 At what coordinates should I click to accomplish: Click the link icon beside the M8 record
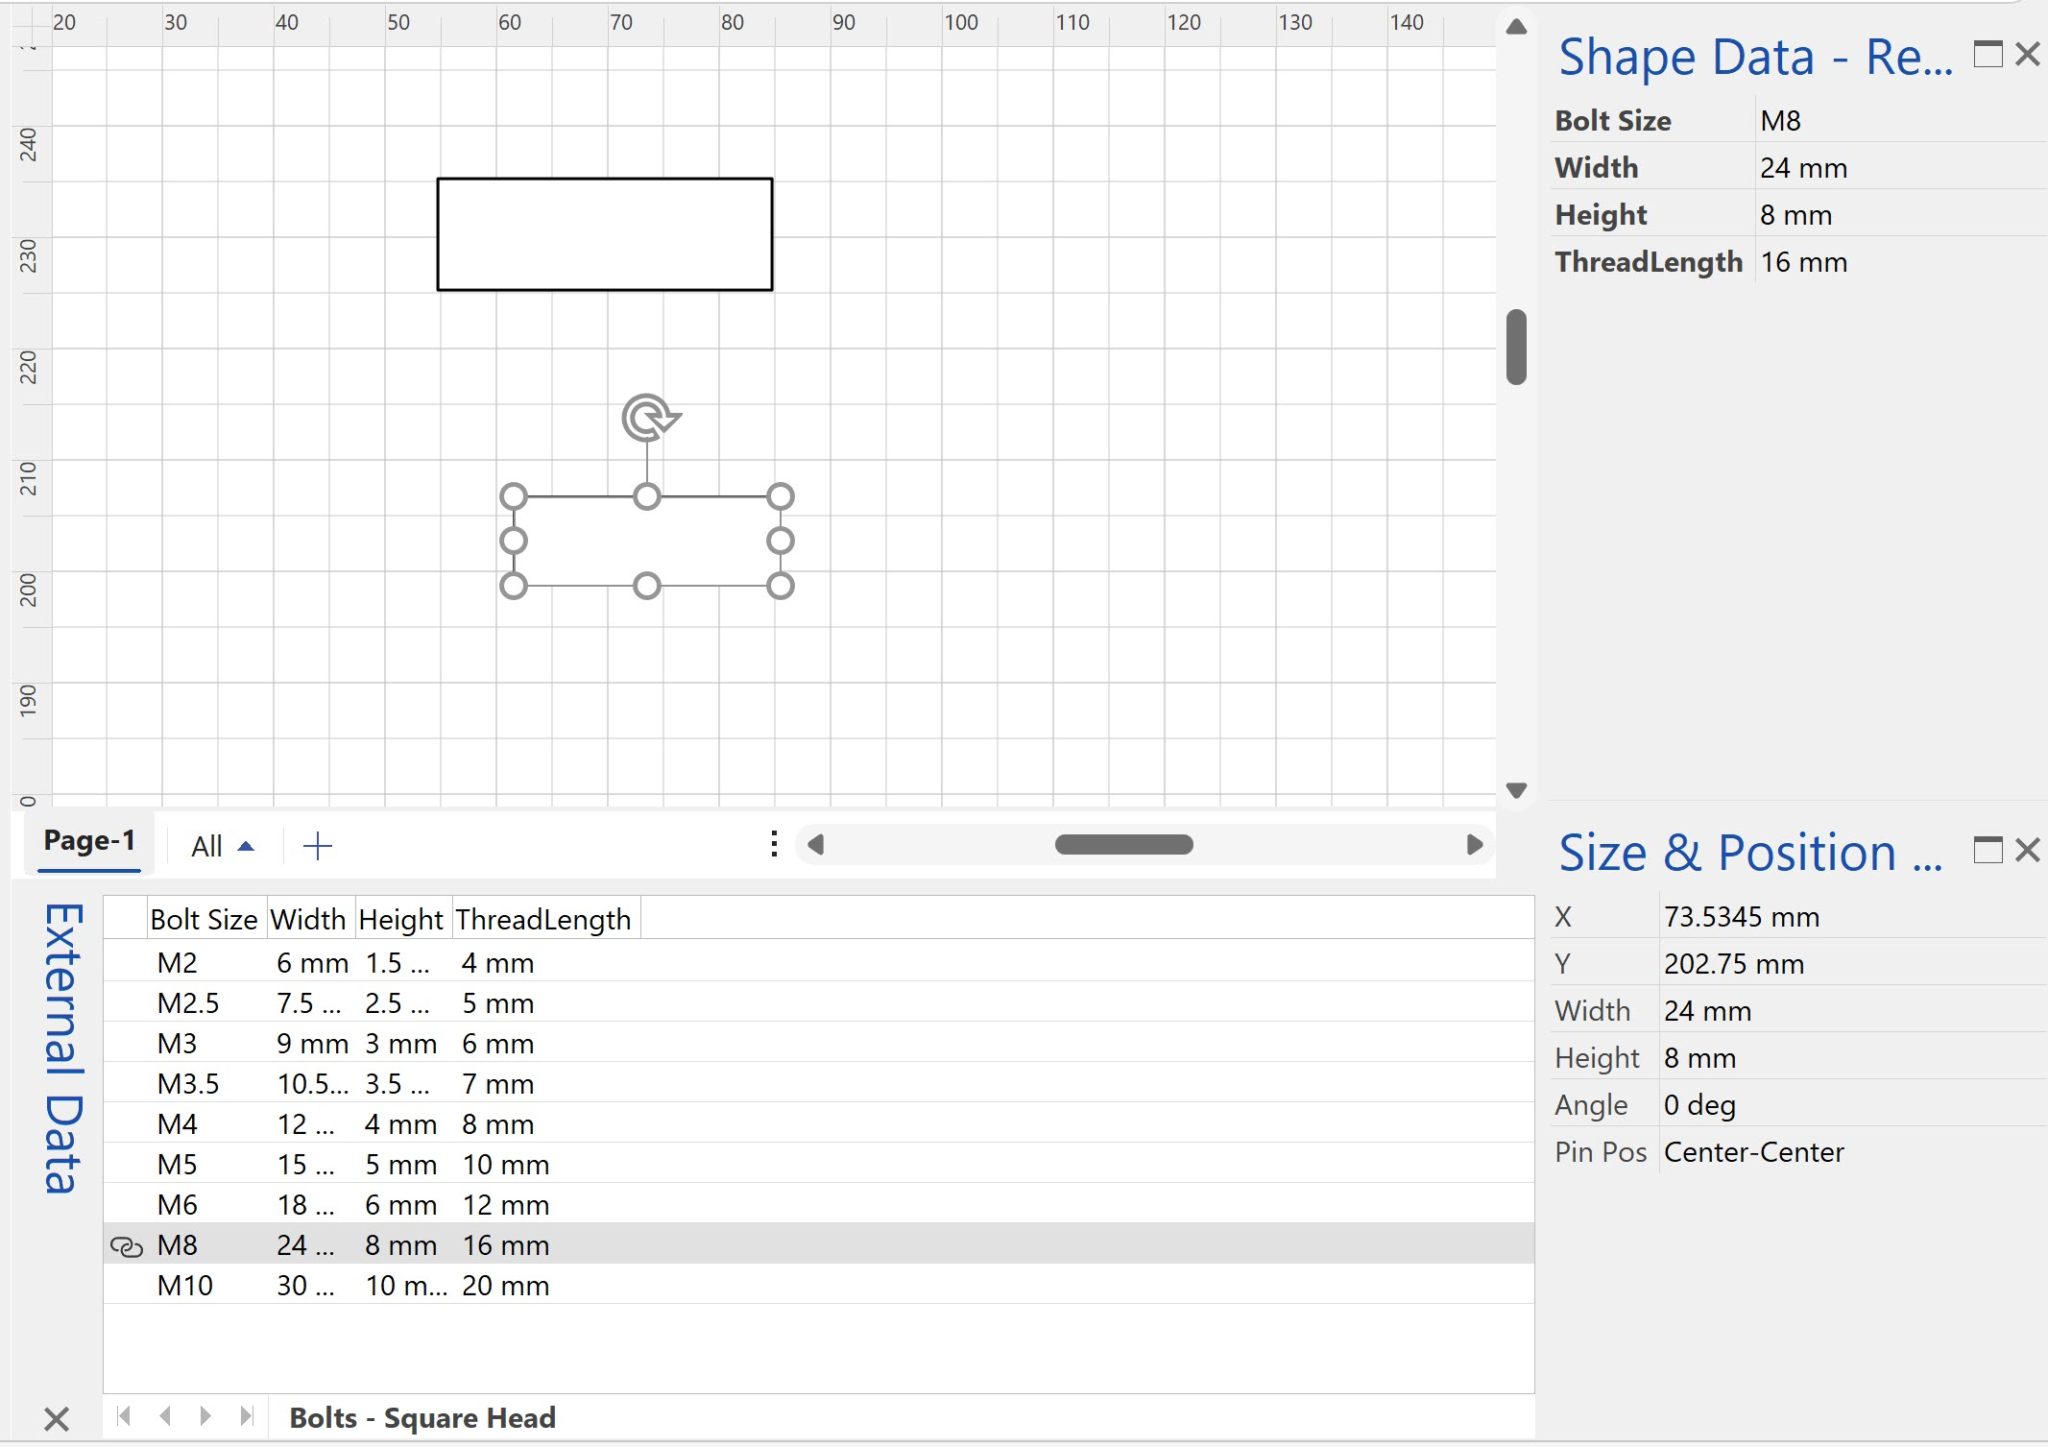(126, 1246)
